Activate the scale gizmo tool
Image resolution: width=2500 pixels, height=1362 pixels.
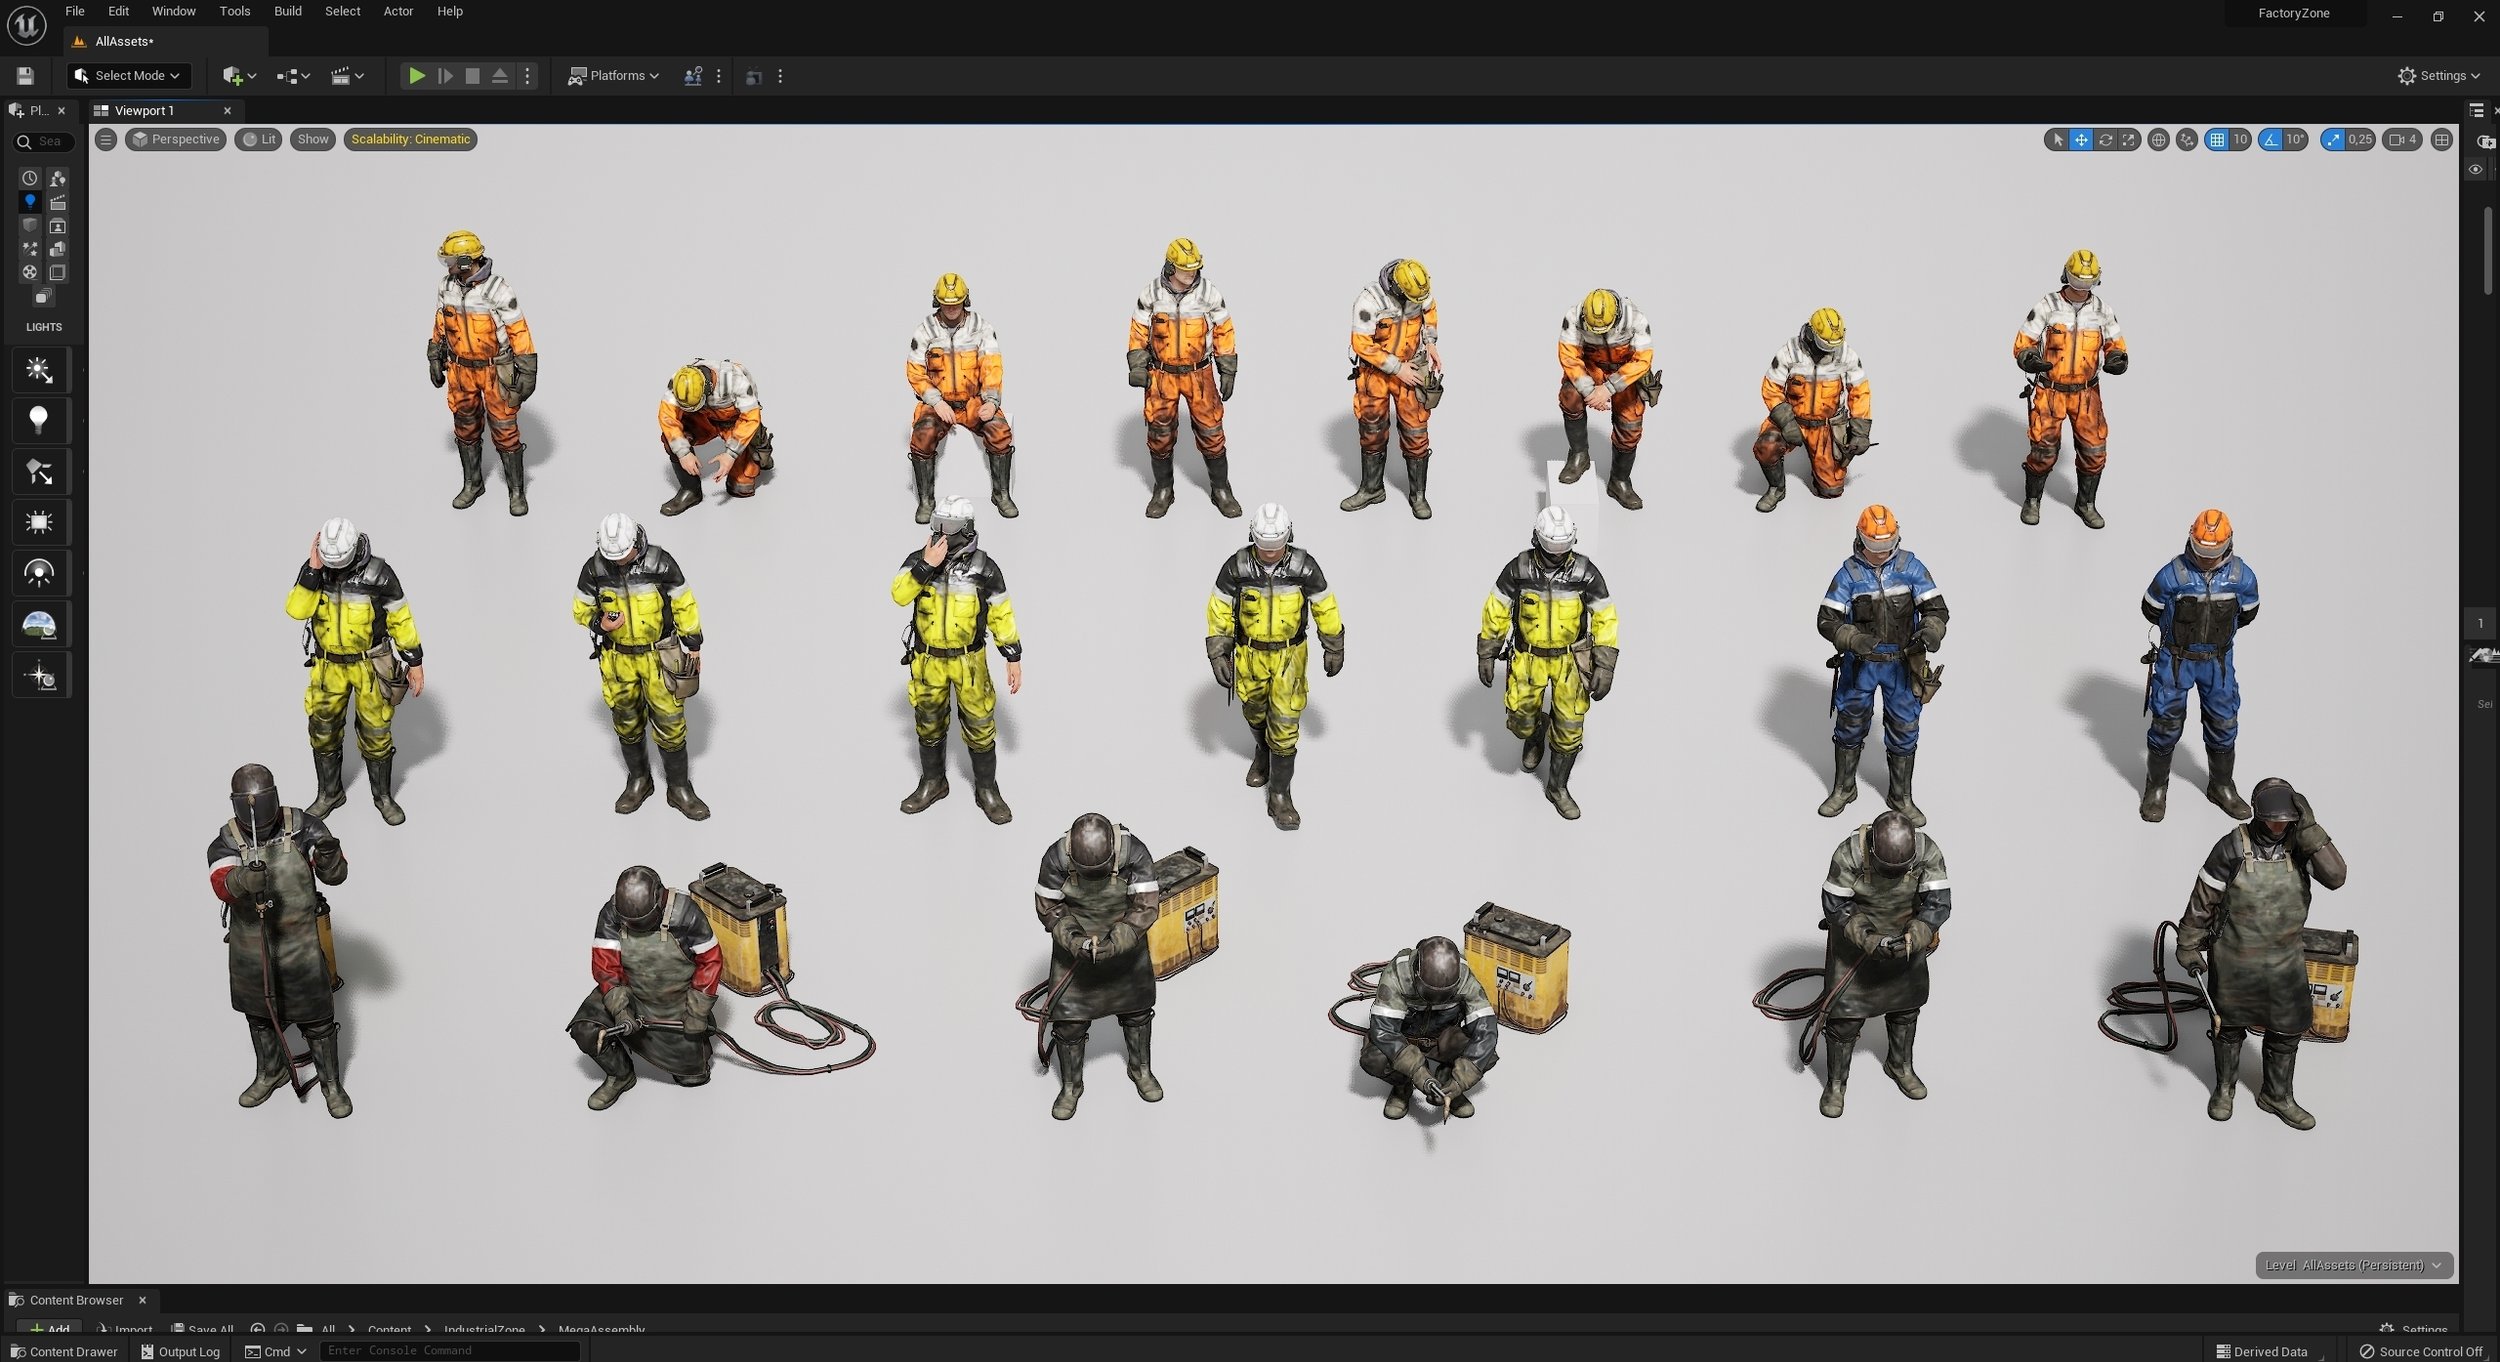(2129, 140)
